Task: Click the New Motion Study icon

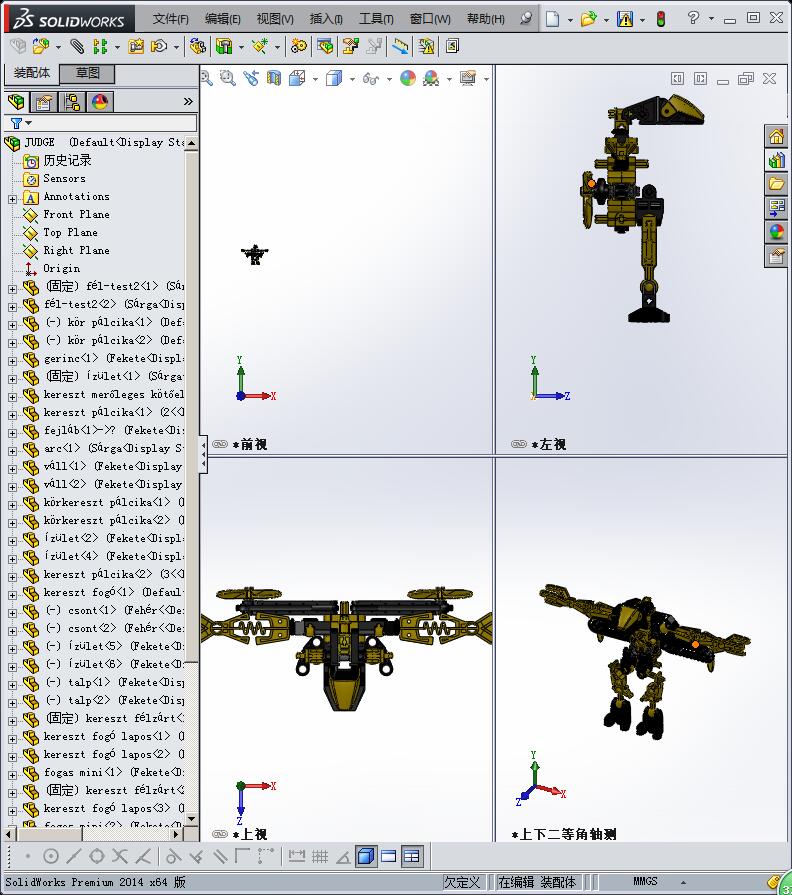Action: click(x=298, y=46)
